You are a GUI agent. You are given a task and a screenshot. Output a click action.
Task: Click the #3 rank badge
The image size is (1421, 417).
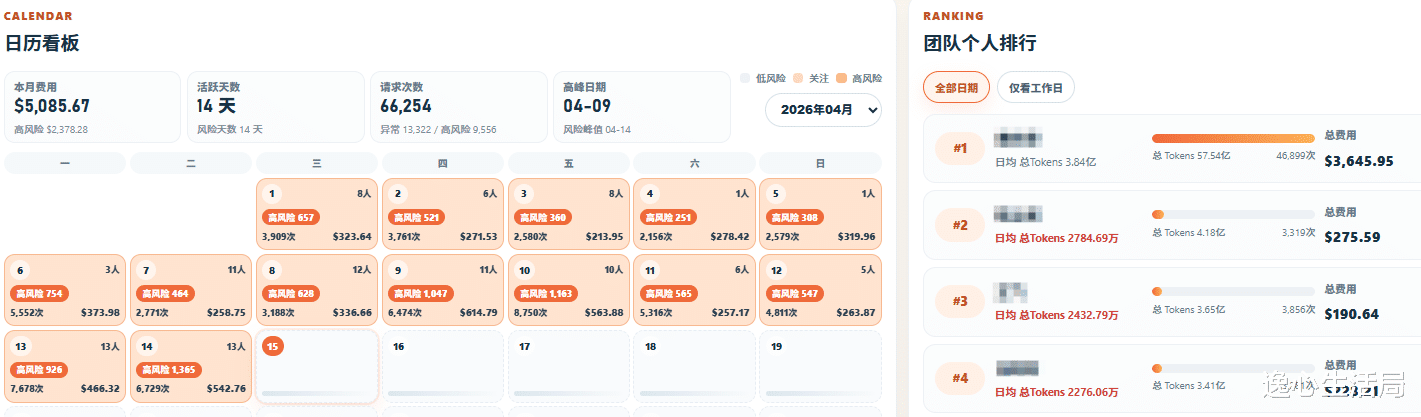960,301
